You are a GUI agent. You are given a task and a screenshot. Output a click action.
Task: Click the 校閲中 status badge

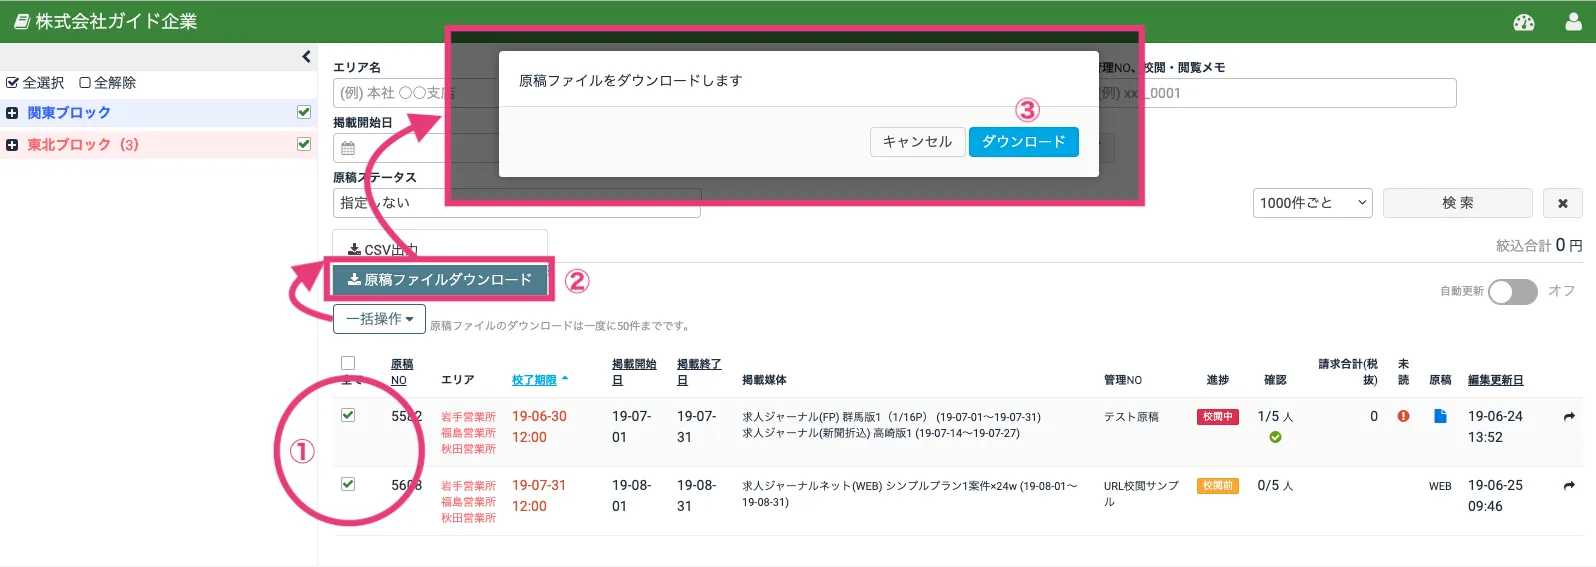[1218, 417]
